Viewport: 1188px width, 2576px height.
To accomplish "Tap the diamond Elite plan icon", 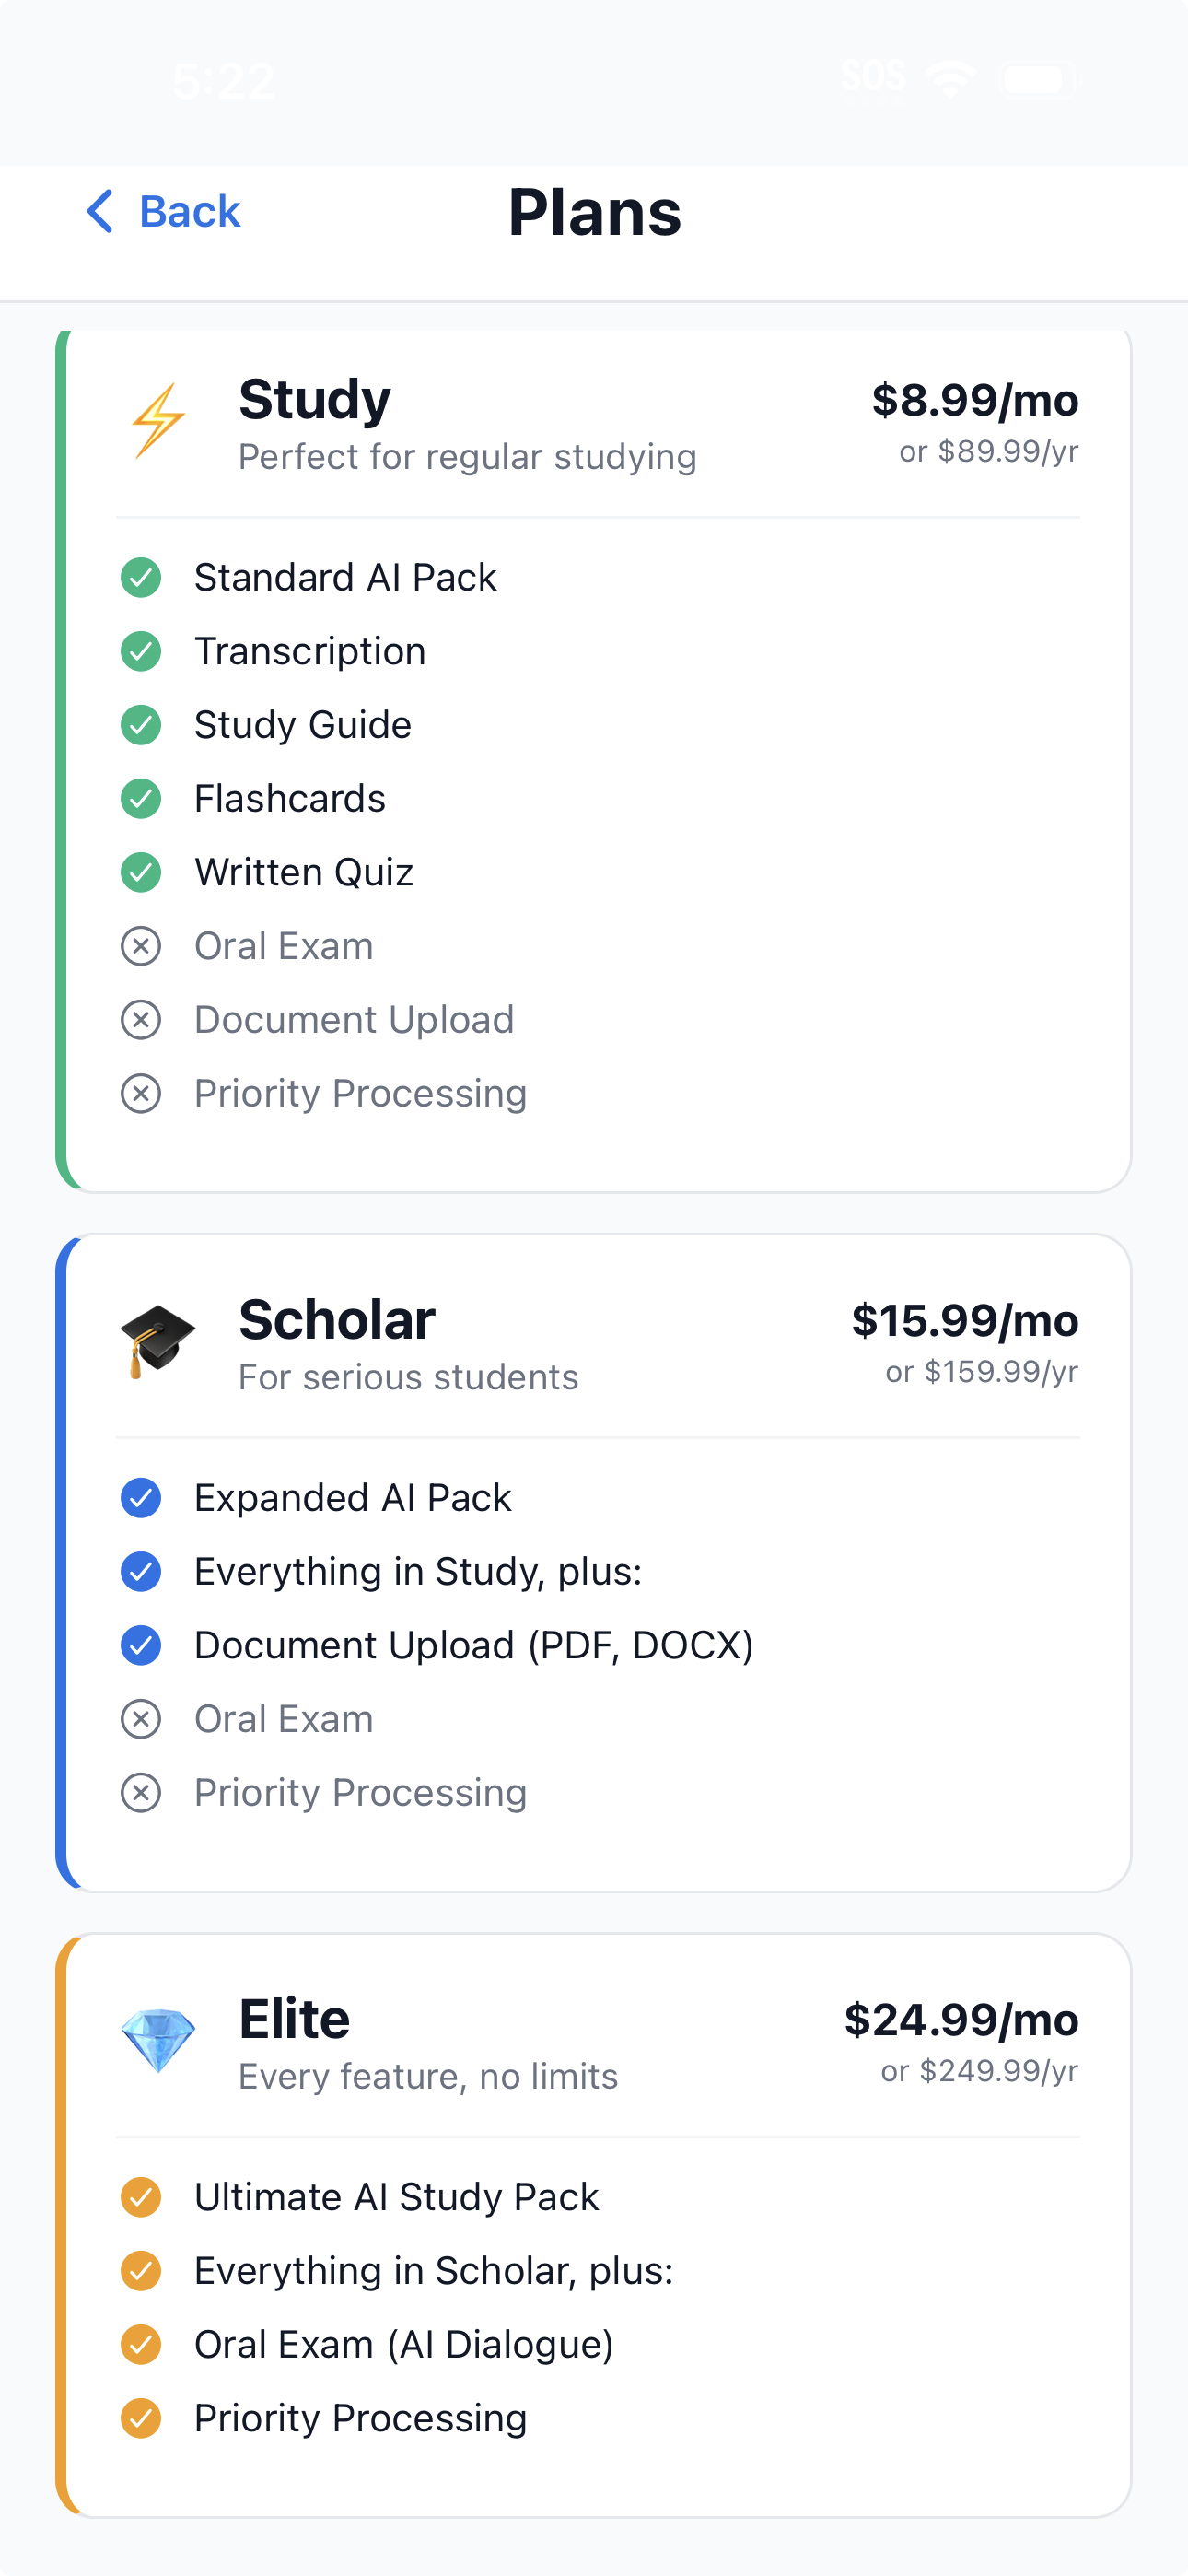I will point(158,2040).
